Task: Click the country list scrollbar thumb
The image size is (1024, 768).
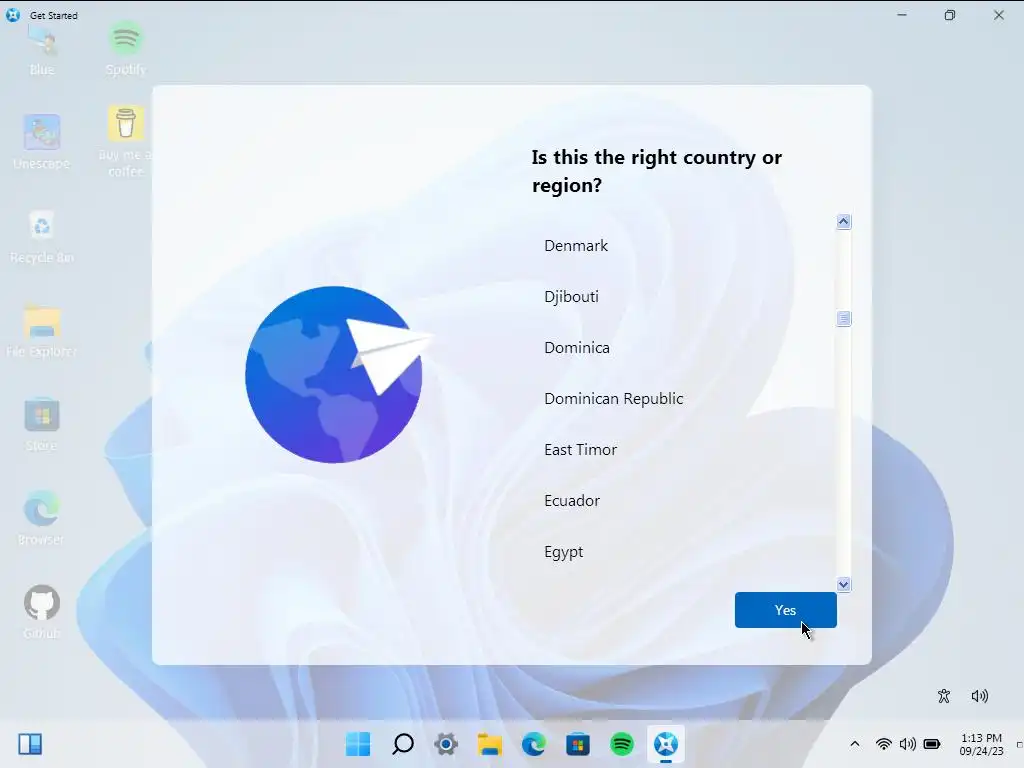Action: [843, 318]
